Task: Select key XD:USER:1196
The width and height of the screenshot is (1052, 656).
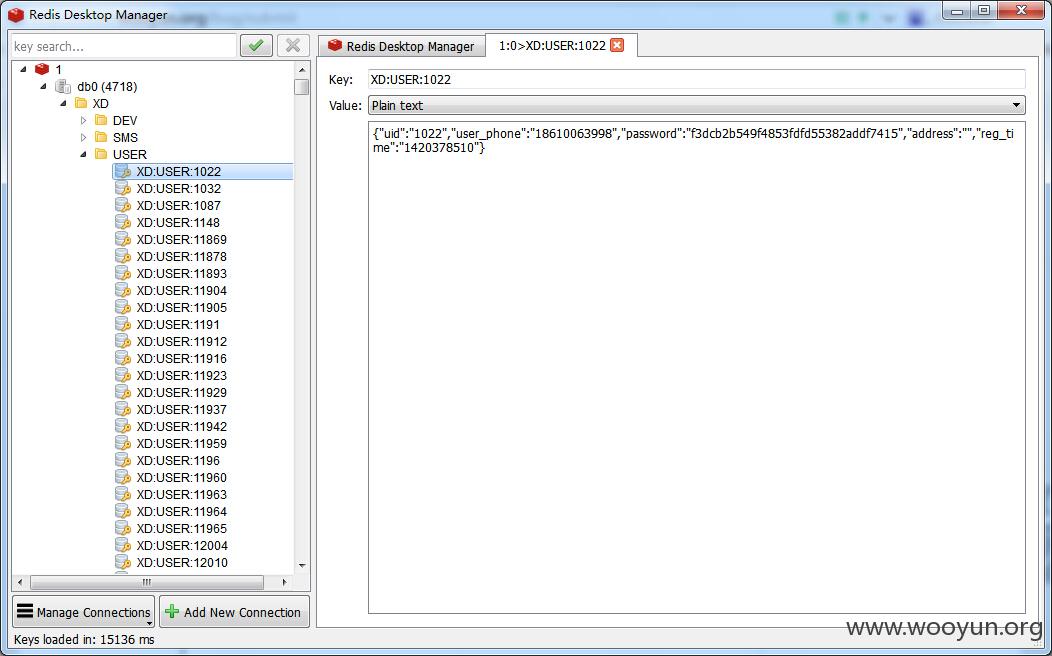Action: [178, 460]
